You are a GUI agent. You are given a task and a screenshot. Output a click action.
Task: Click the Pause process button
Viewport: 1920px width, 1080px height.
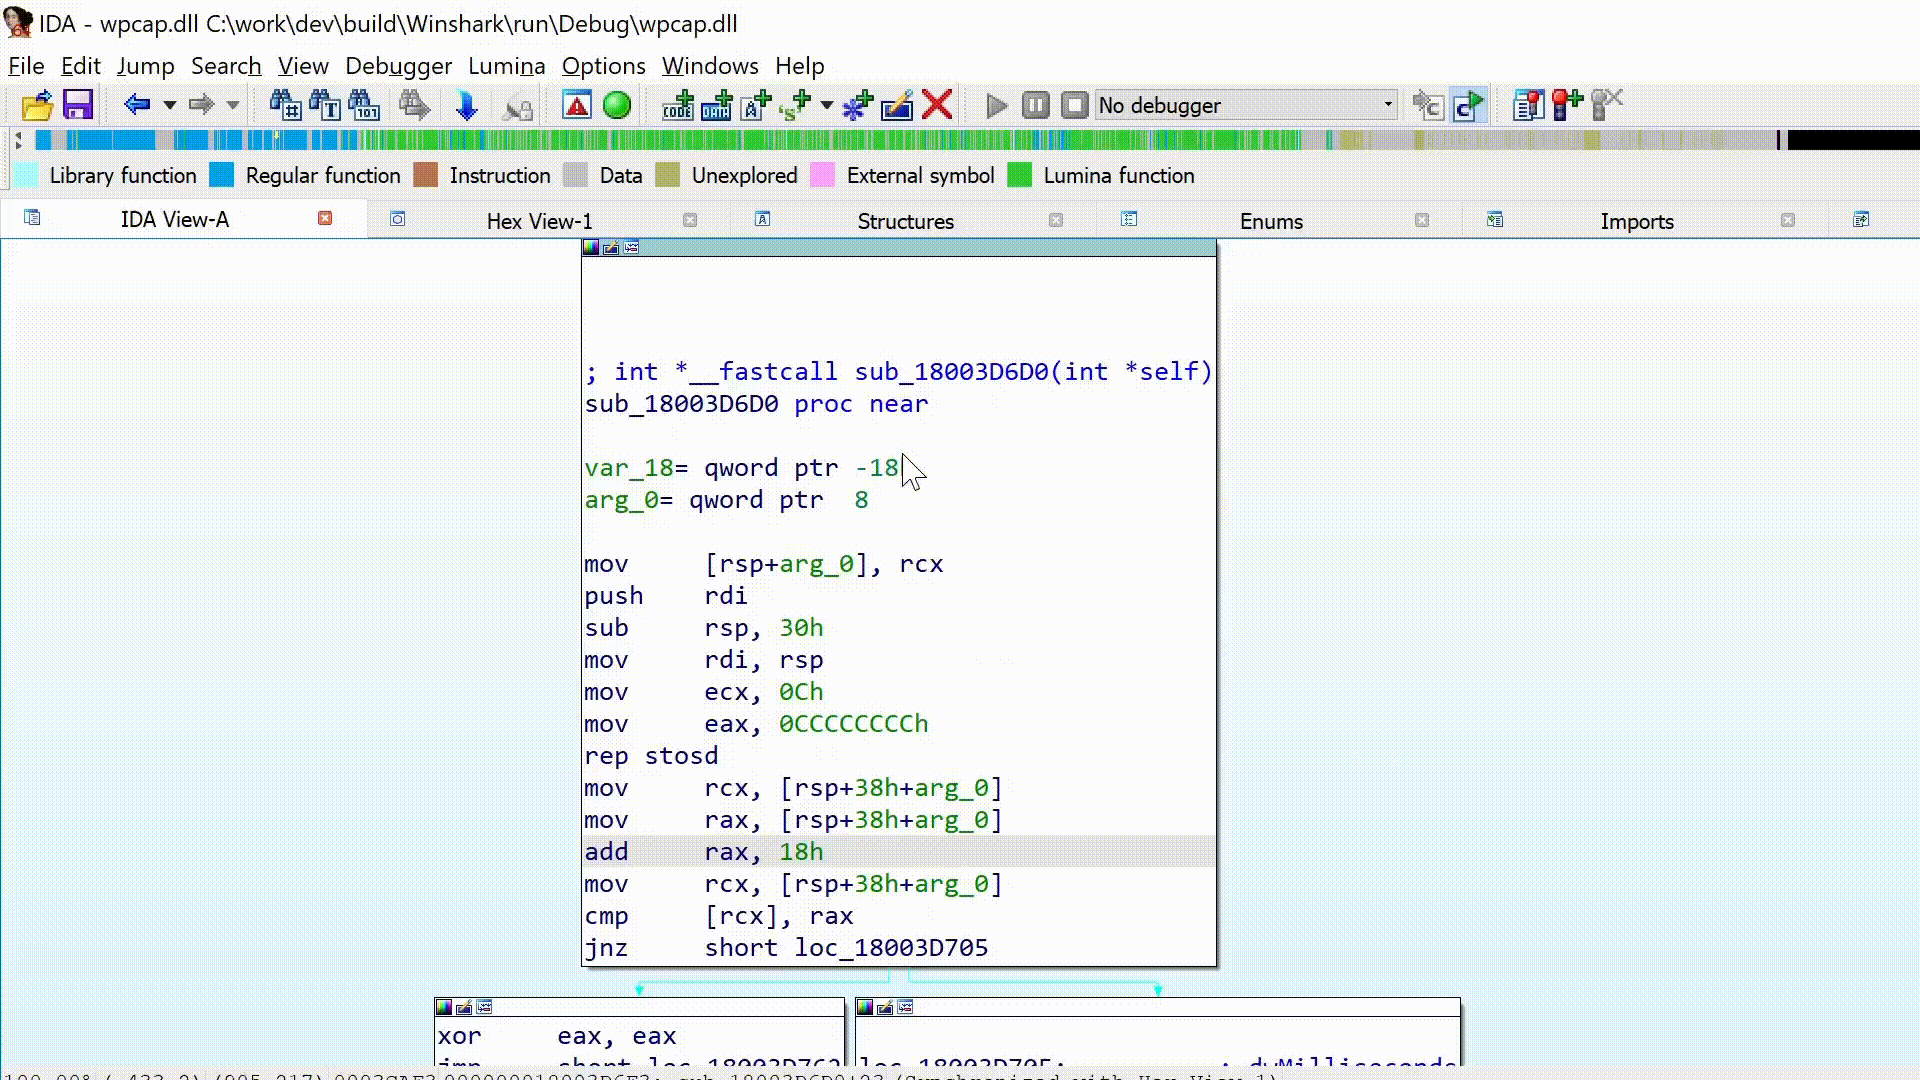pyautogui.click(x=1036, y=105)
